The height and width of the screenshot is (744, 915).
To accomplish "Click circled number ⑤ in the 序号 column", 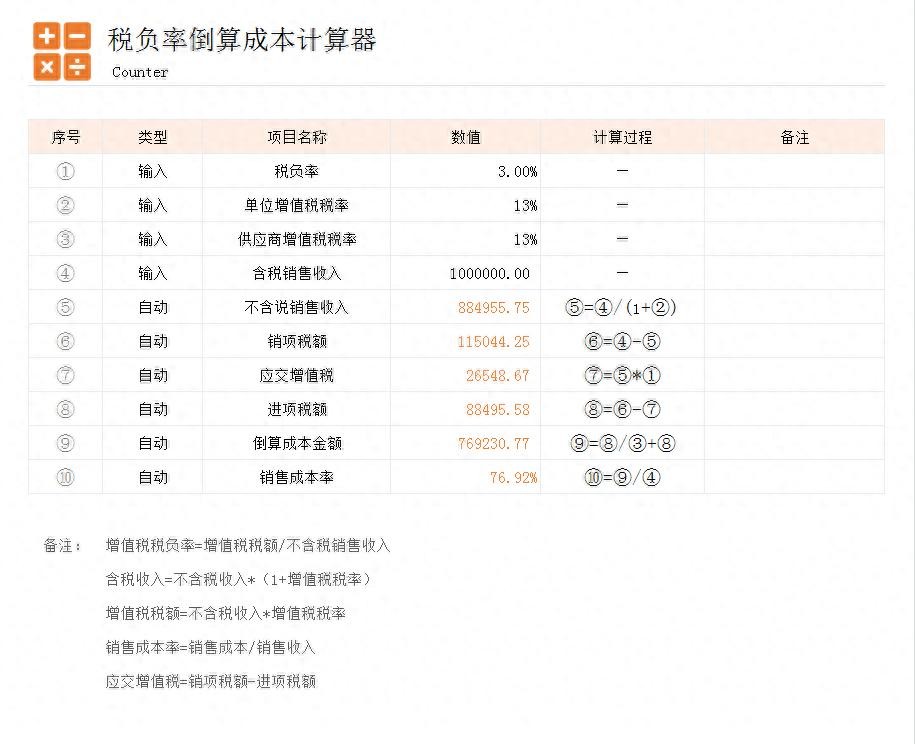I will 66,307.
